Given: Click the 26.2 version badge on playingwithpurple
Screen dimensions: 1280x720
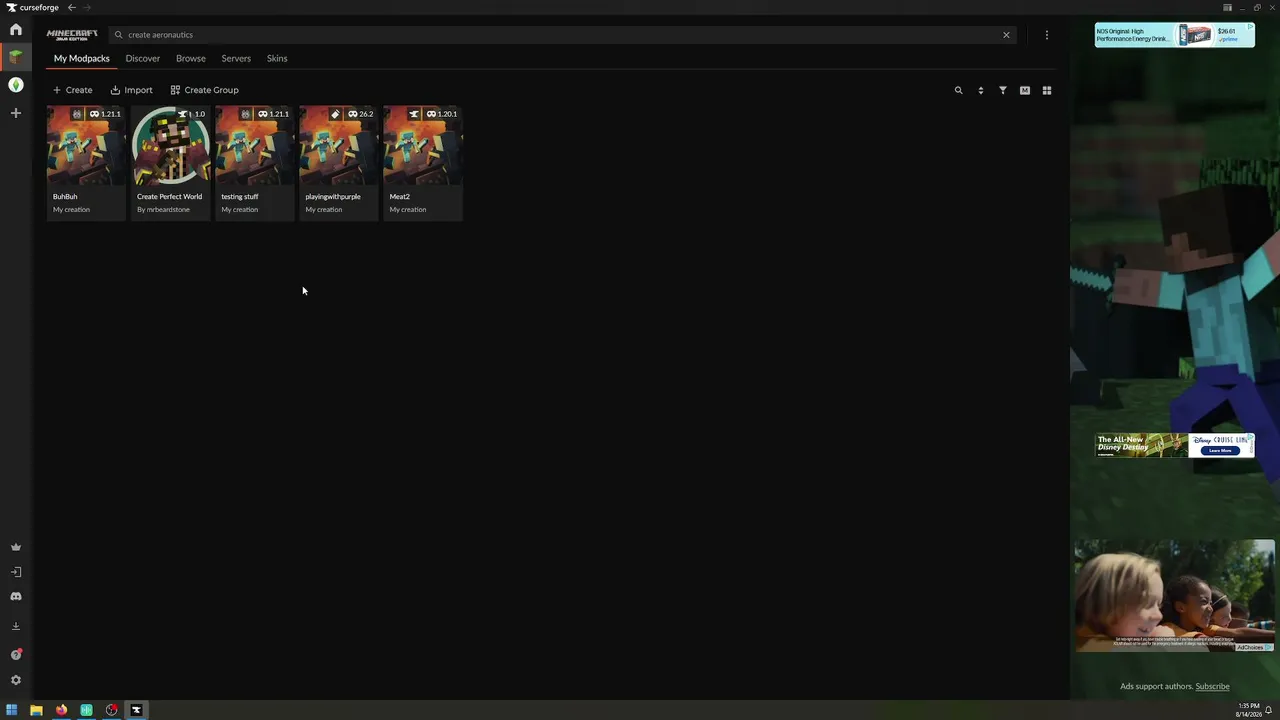Looking at the screenshot, I should (360, 114).
